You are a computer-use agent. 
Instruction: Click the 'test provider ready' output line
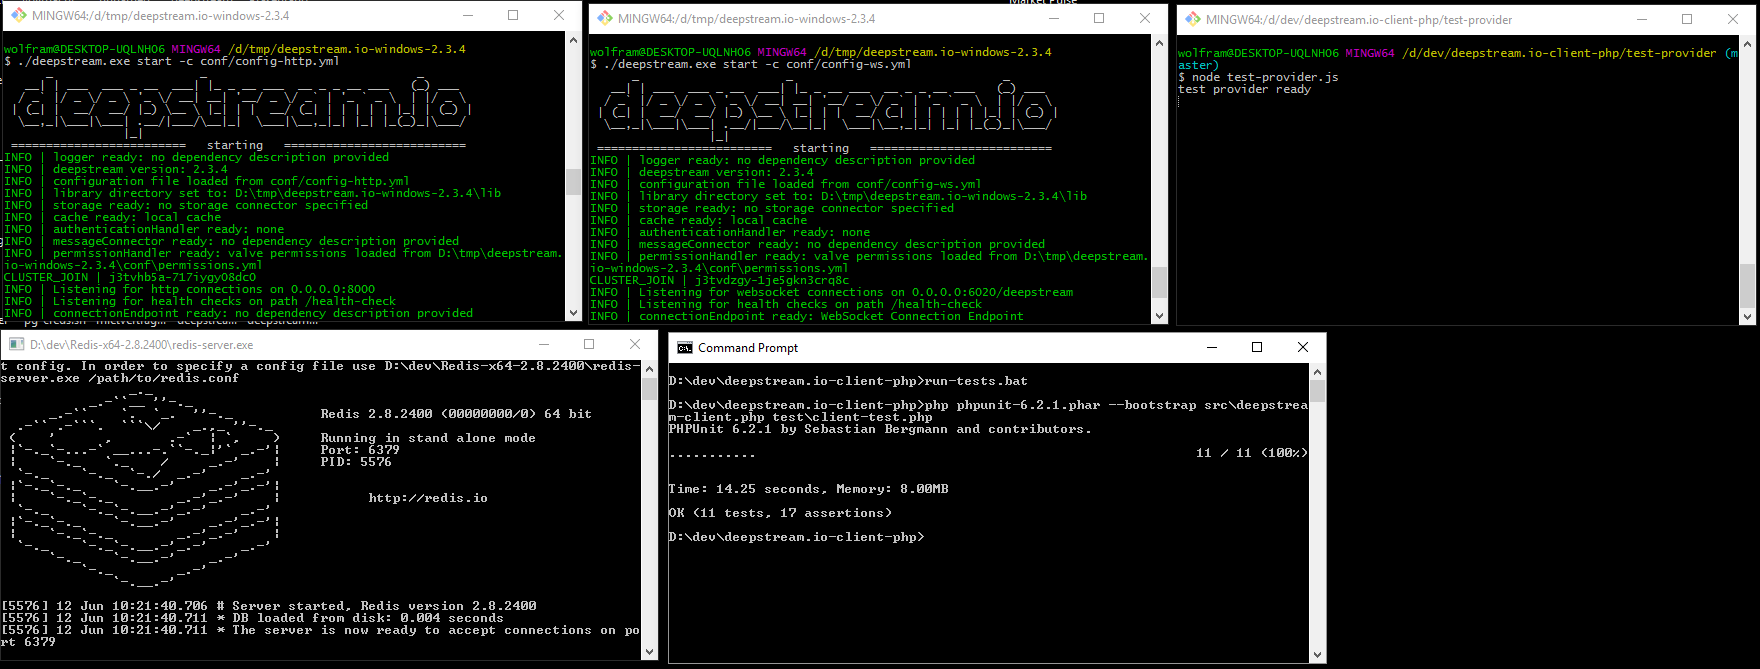(x=1244, y=89)
